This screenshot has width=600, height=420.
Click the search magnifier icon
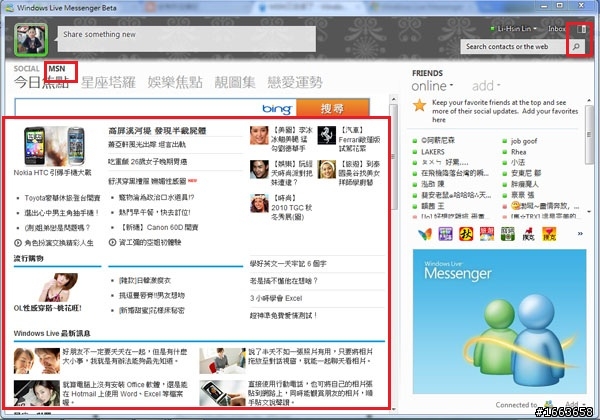[577, 46]
